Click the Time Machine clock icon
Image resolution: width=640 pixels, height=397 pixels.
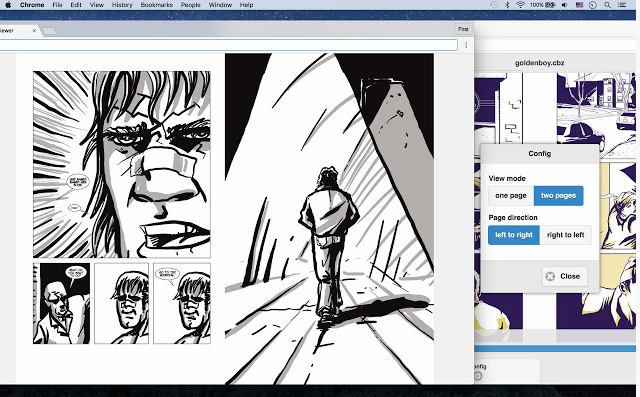494,5
